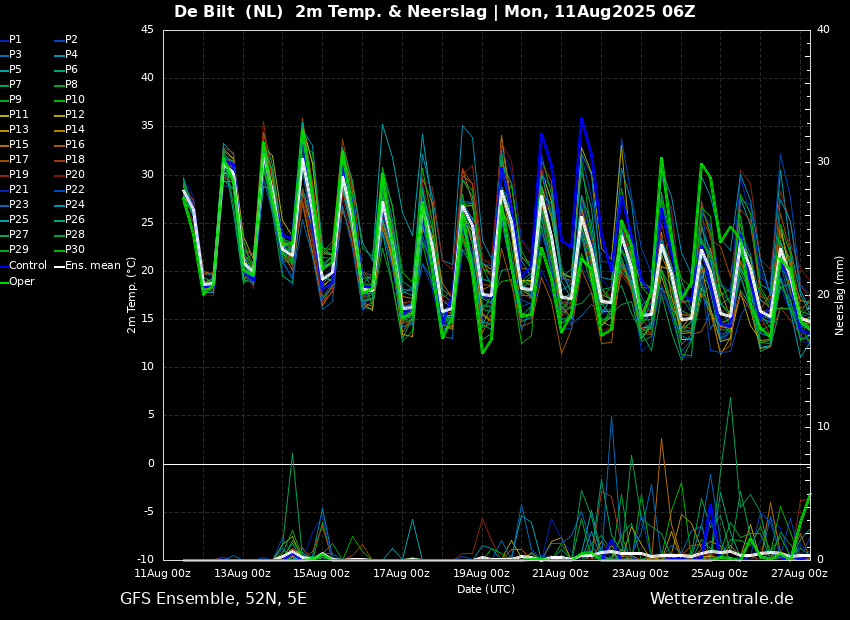The image size is (850, 620).
Task: Click the GFS Ensemble, 52N, 5E caption
Action: pyautogui.click(x=213, y=599)
